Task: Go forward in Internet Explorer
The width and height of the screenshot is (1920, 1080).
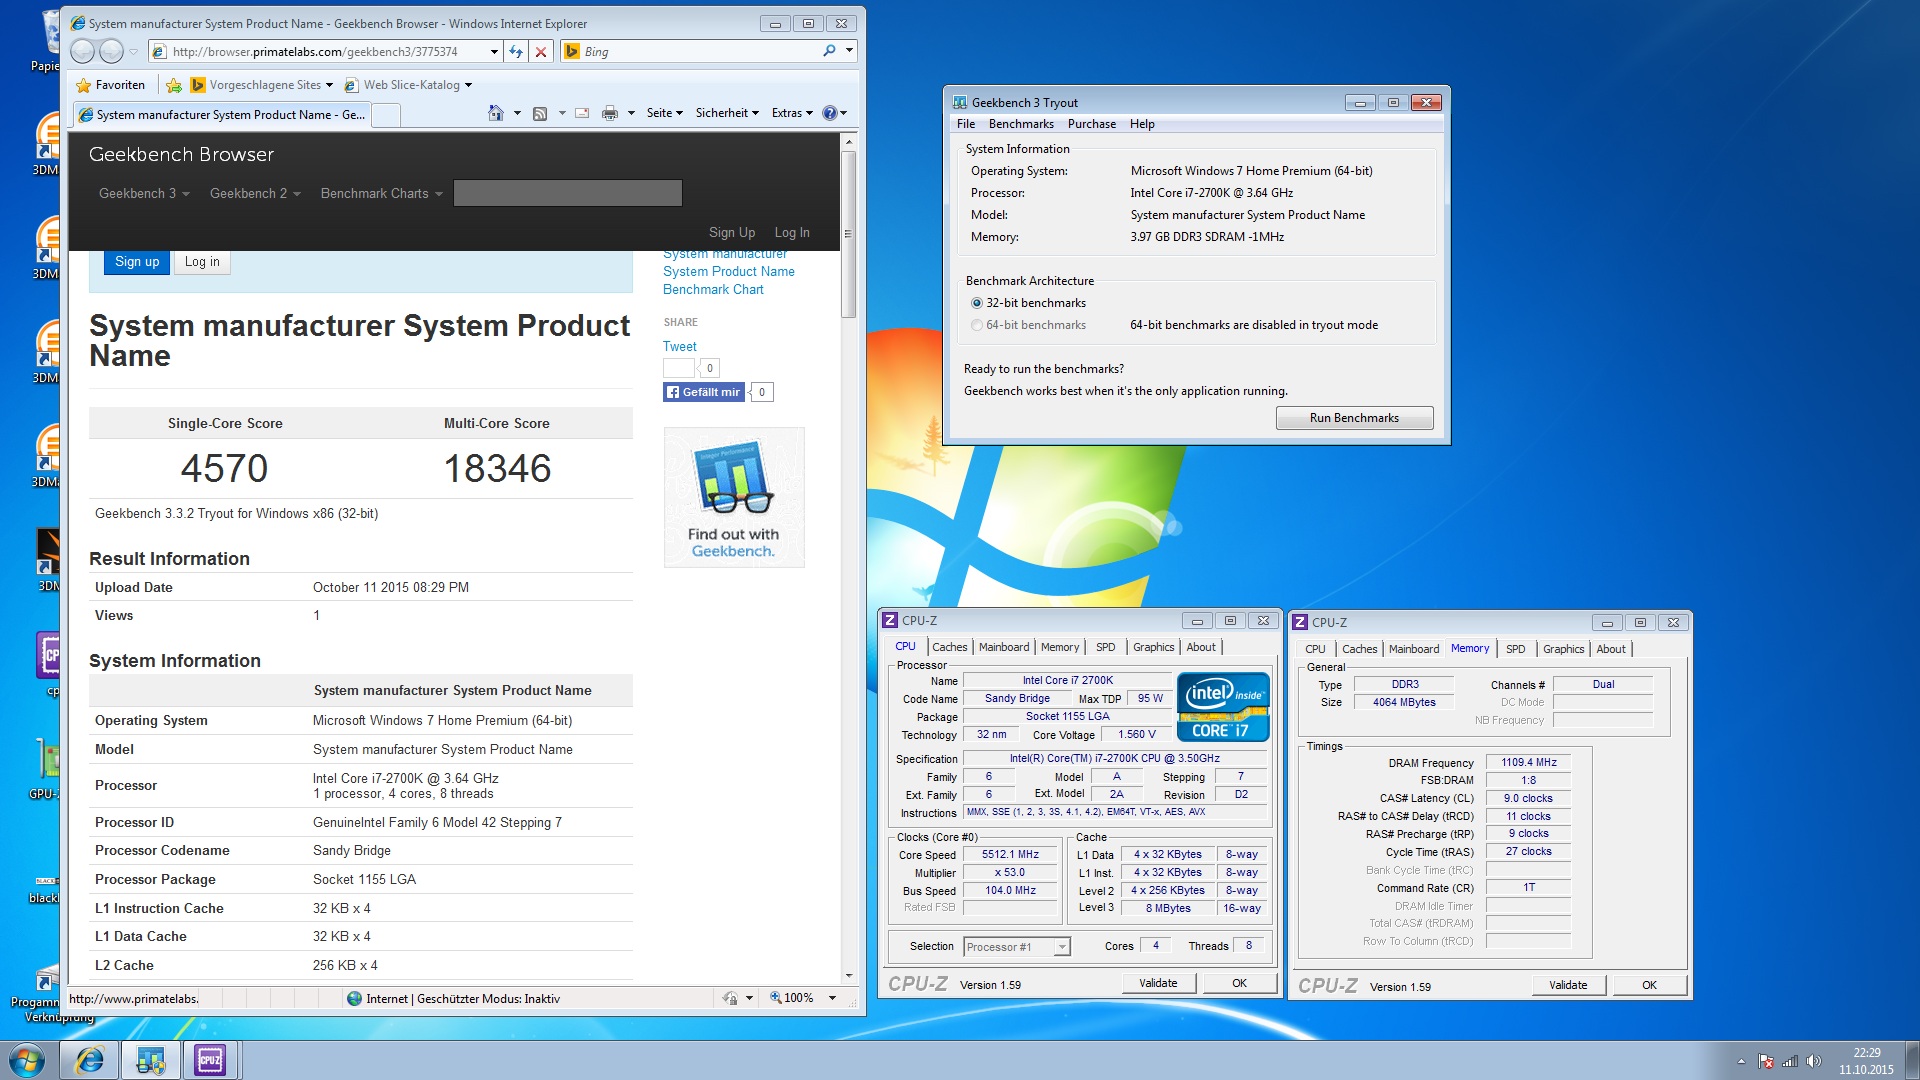Action: 112,51
